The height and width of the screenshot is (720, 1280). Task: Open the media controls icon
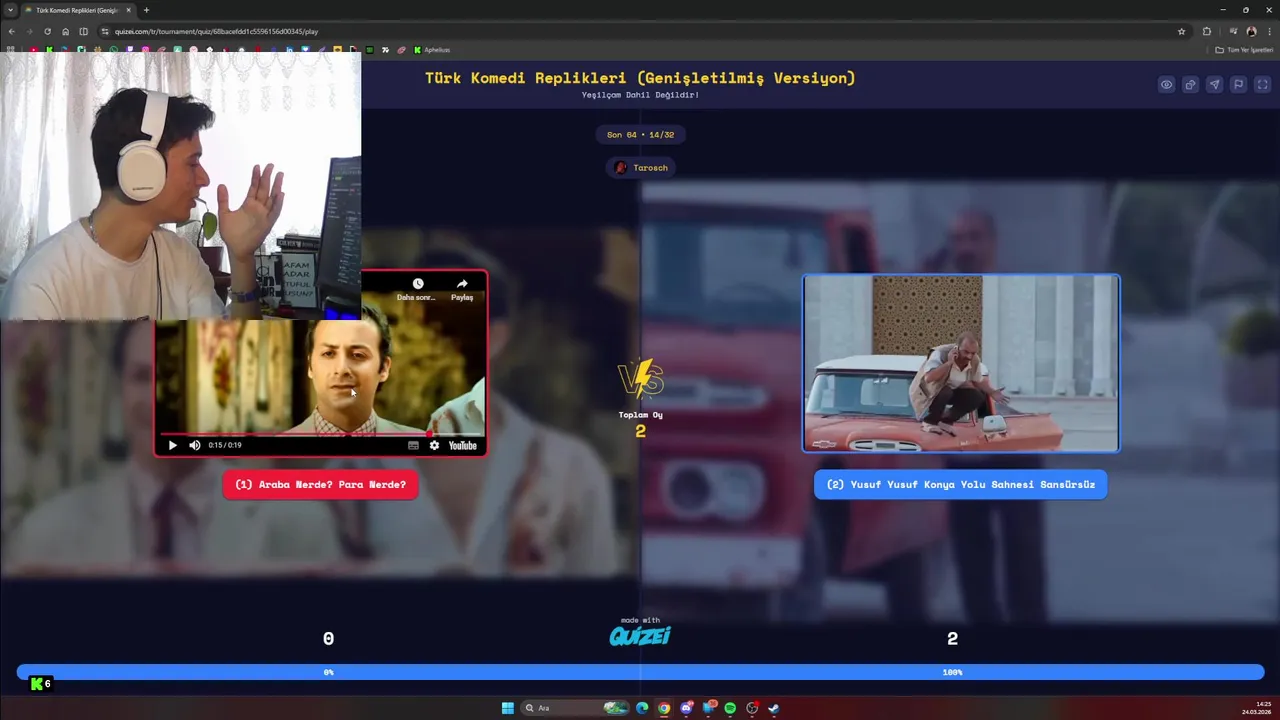(x=1233, y=31)
